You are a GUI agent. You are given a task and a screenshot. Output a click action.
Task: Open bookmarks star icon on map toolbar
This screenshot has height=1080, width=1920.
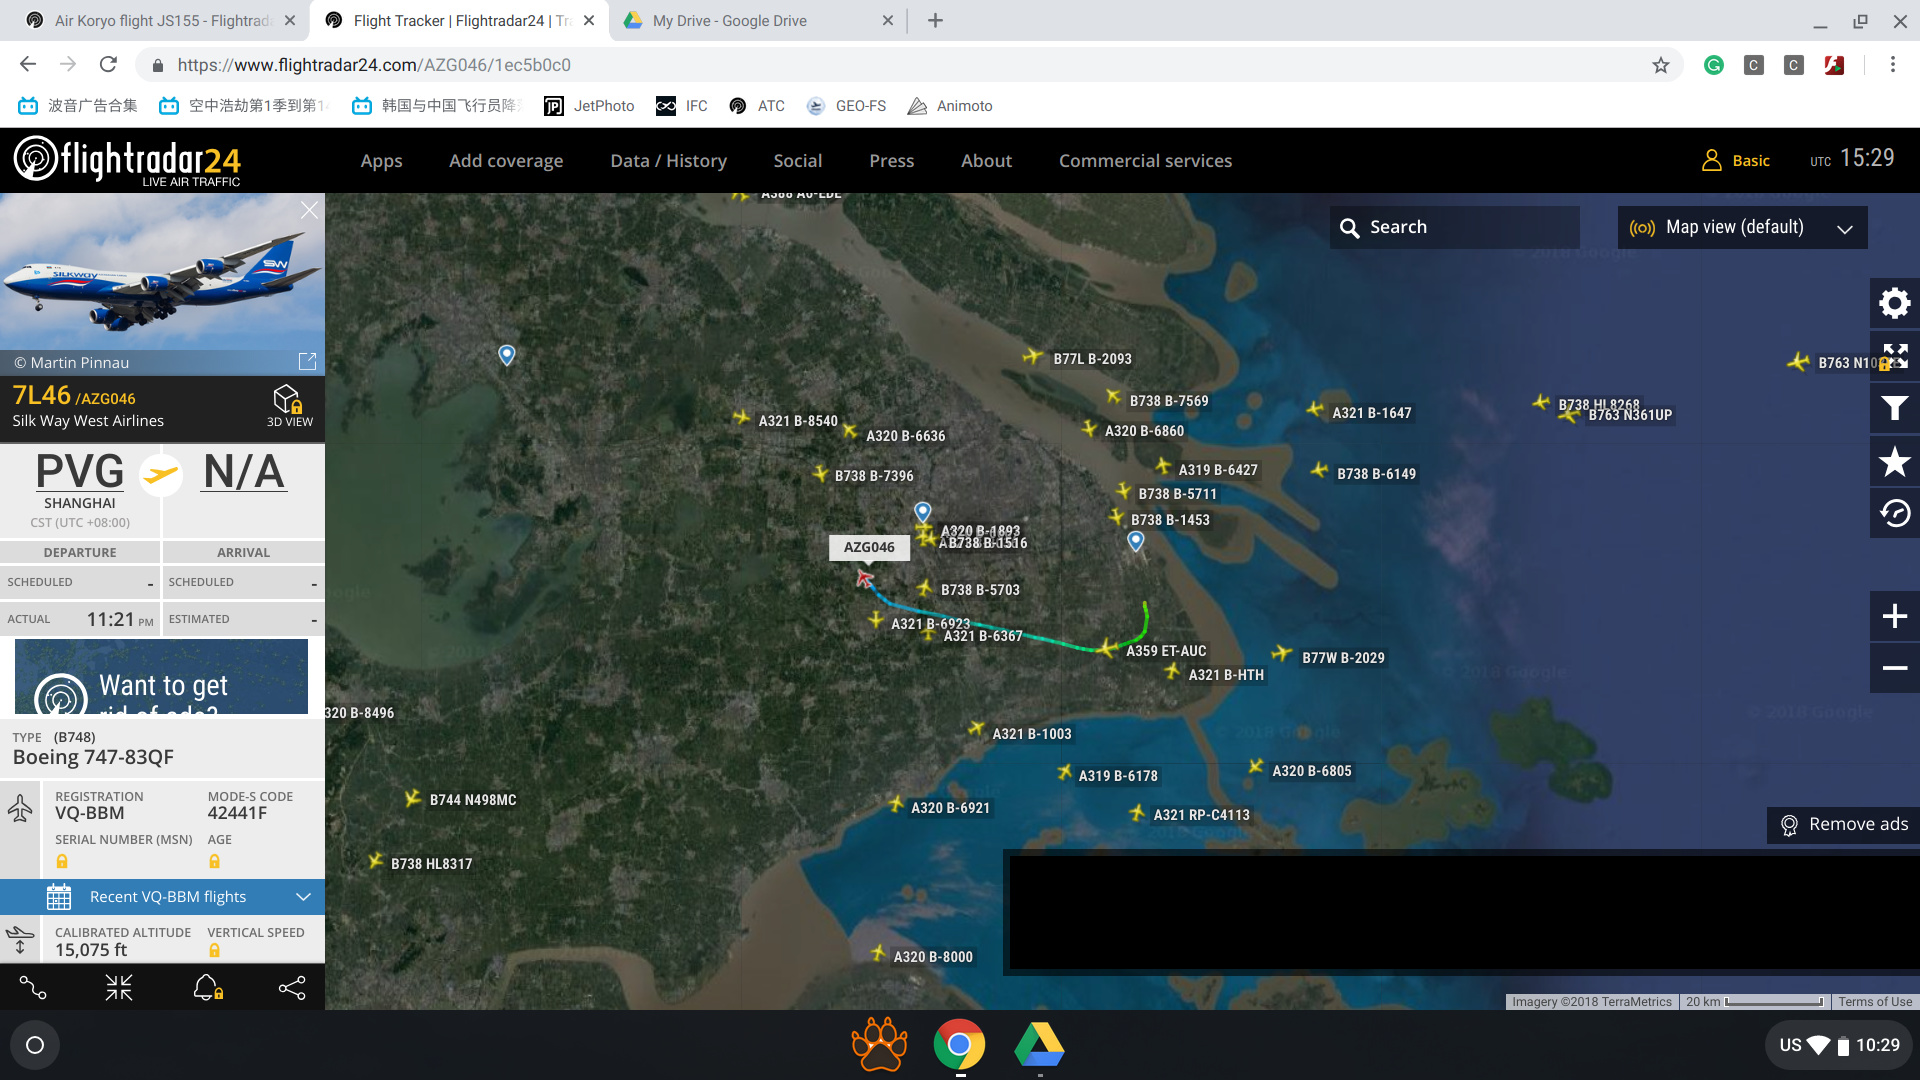(x=1894, y=462)
